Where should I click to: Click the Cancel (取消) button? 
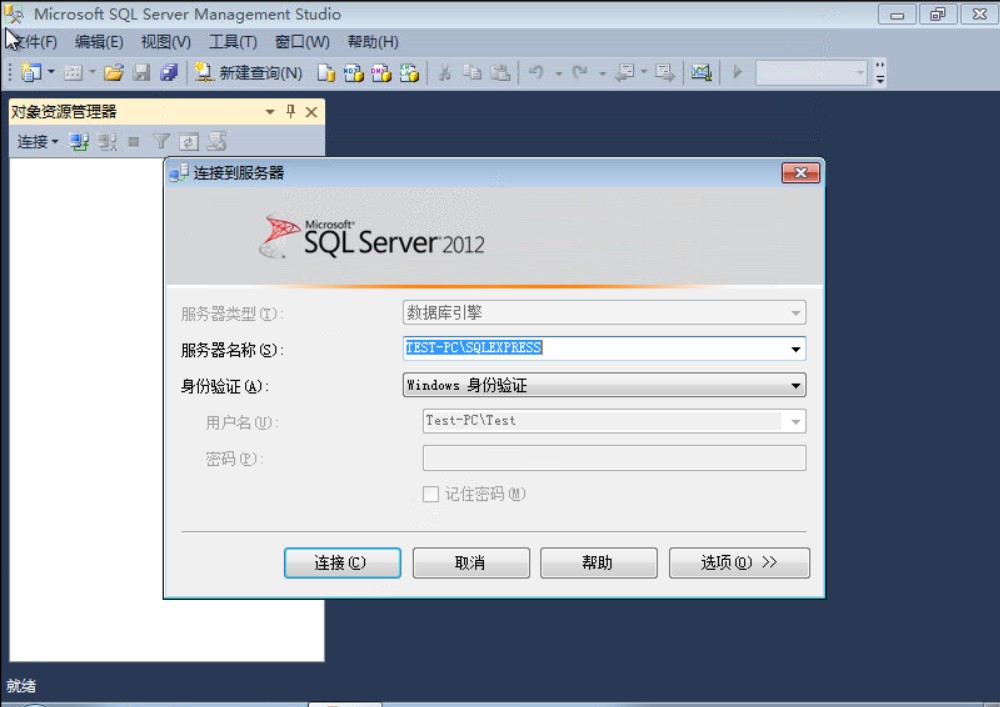point(470,563)
